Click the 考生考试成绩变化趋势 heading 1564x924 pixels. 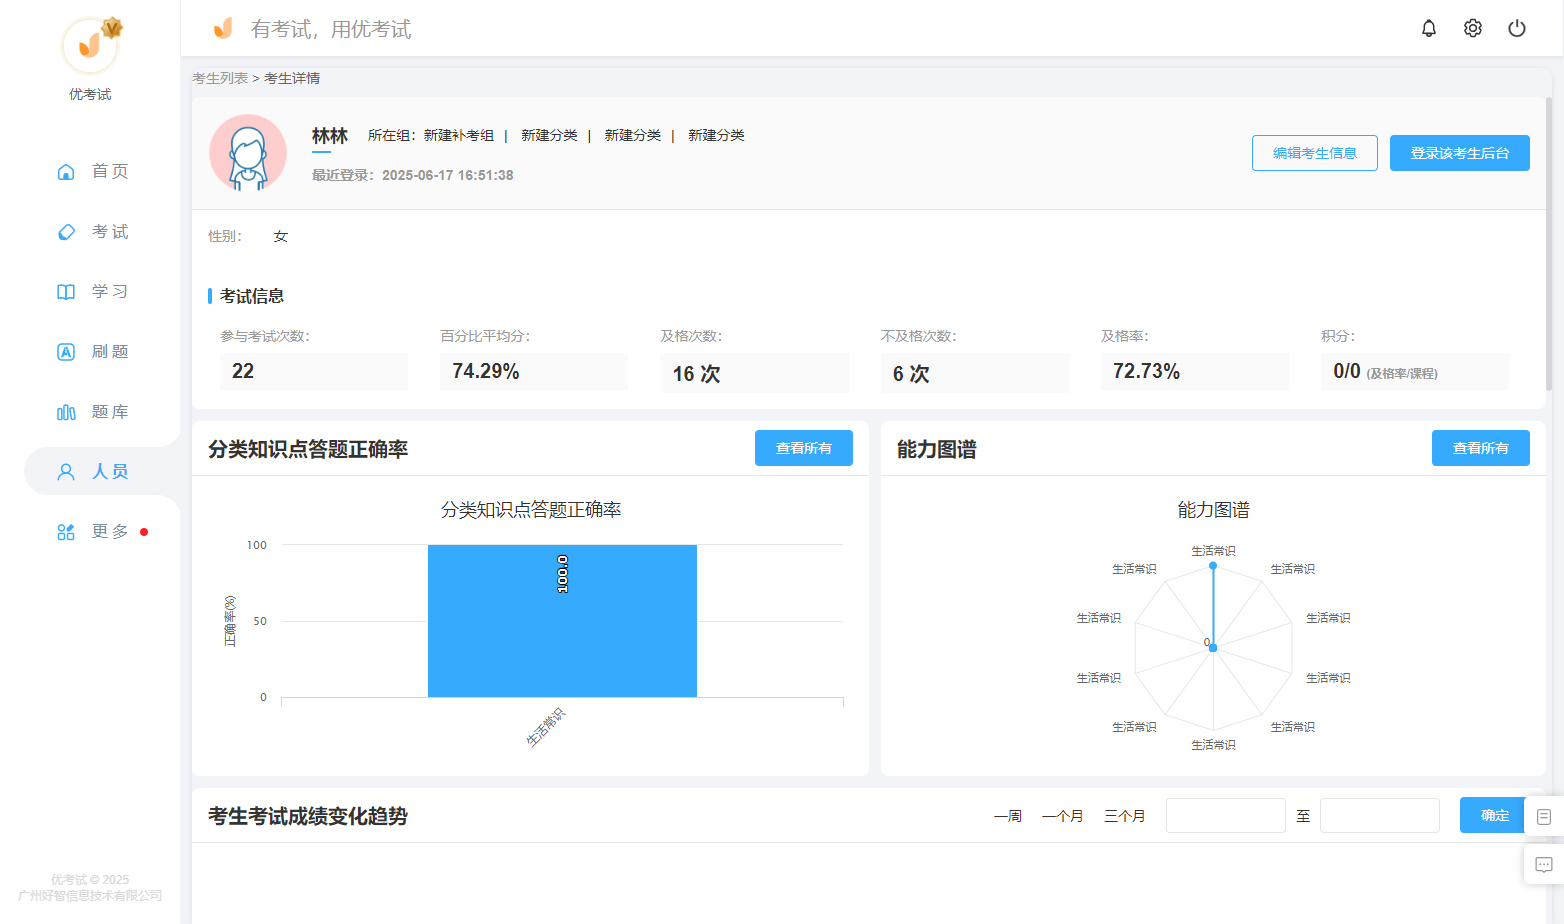(x=308, y=816)
